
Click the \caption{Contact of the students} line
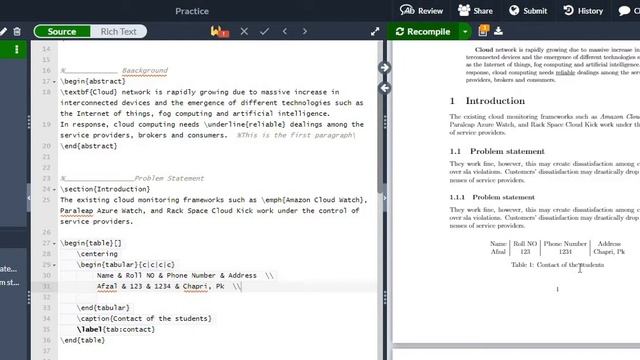pyautogui.click(x=144, y=318)
